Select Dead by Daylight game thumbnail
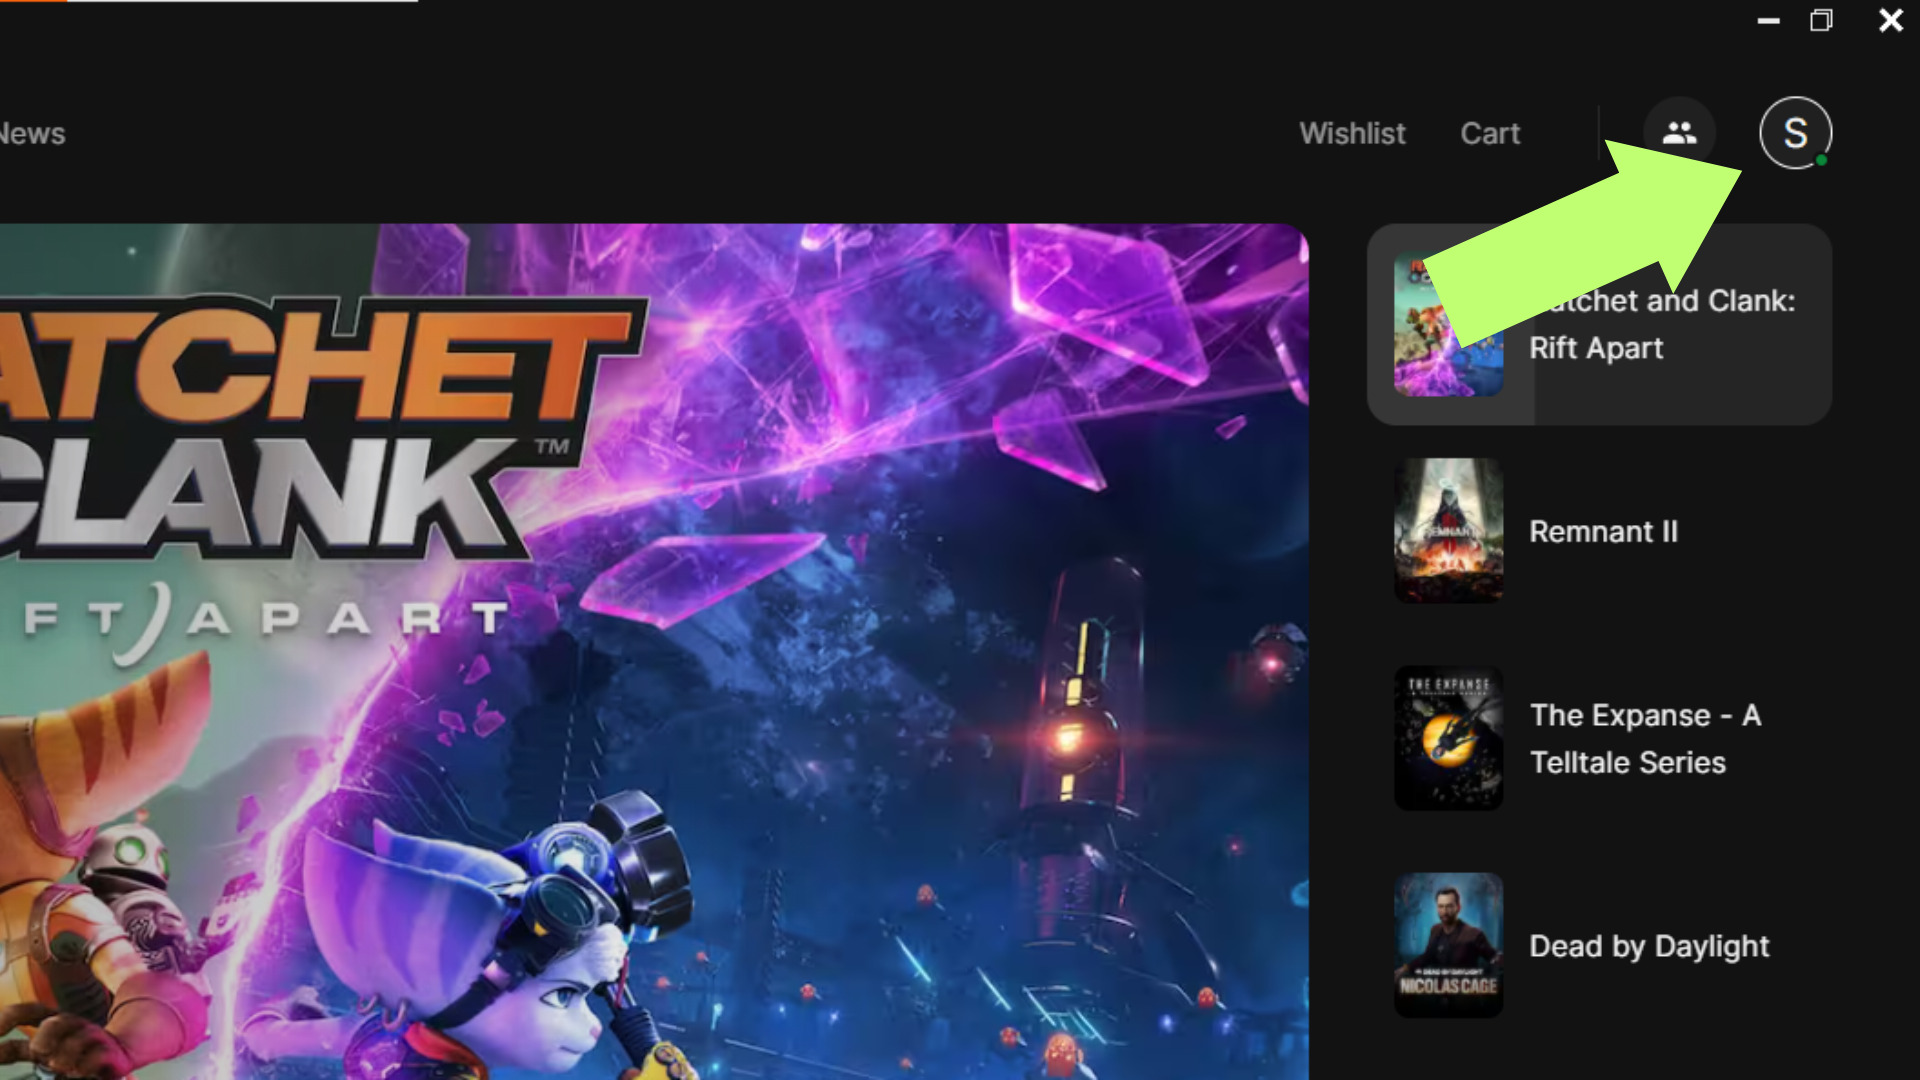Screen dimensions: 1920x1080 [1447, 944]
